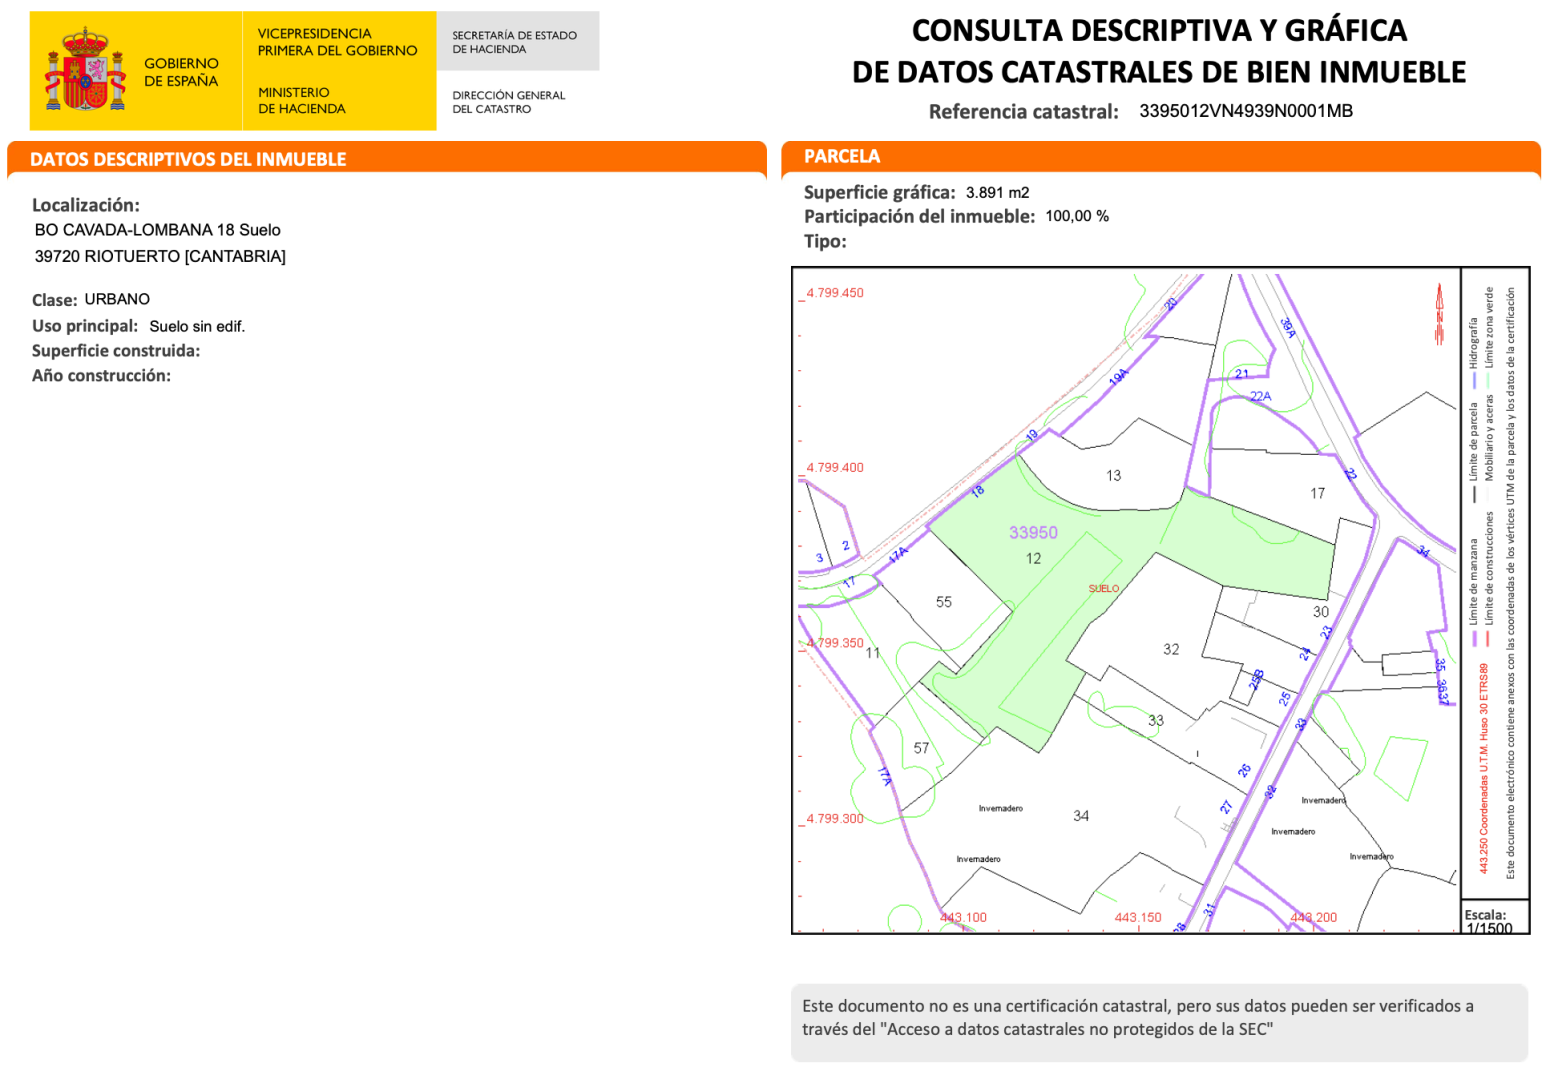Click parcel "55" on the cadastral map

pyautogui.click(x=944, y=602)
